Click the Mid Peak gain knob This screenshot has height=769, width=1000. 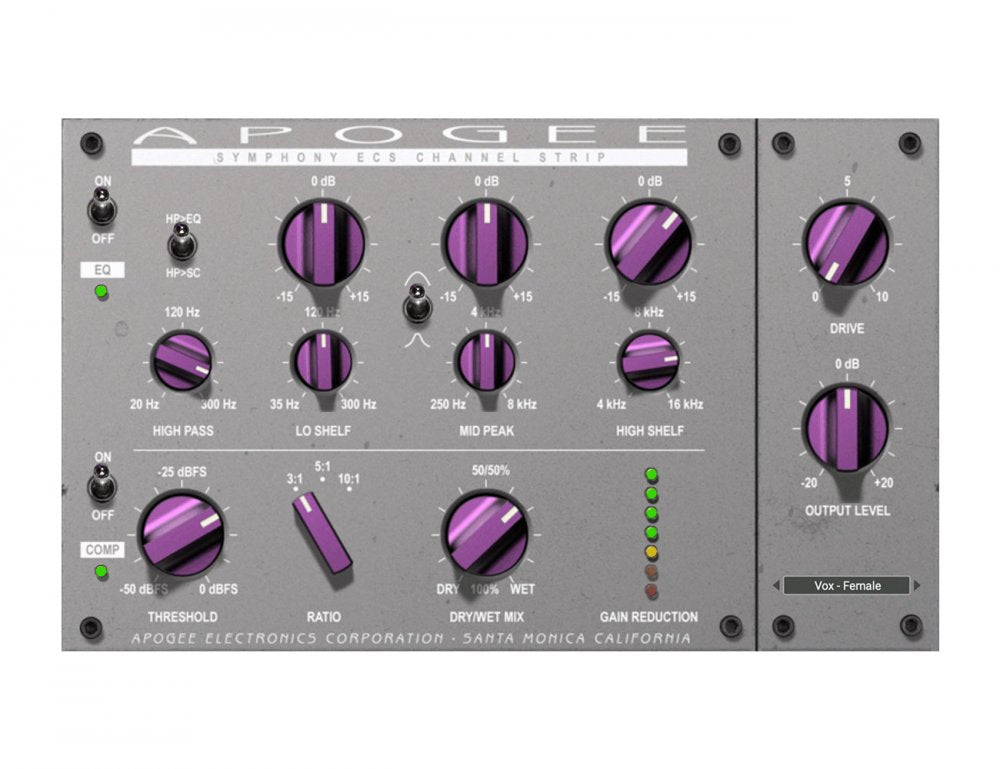coord(486,242)
